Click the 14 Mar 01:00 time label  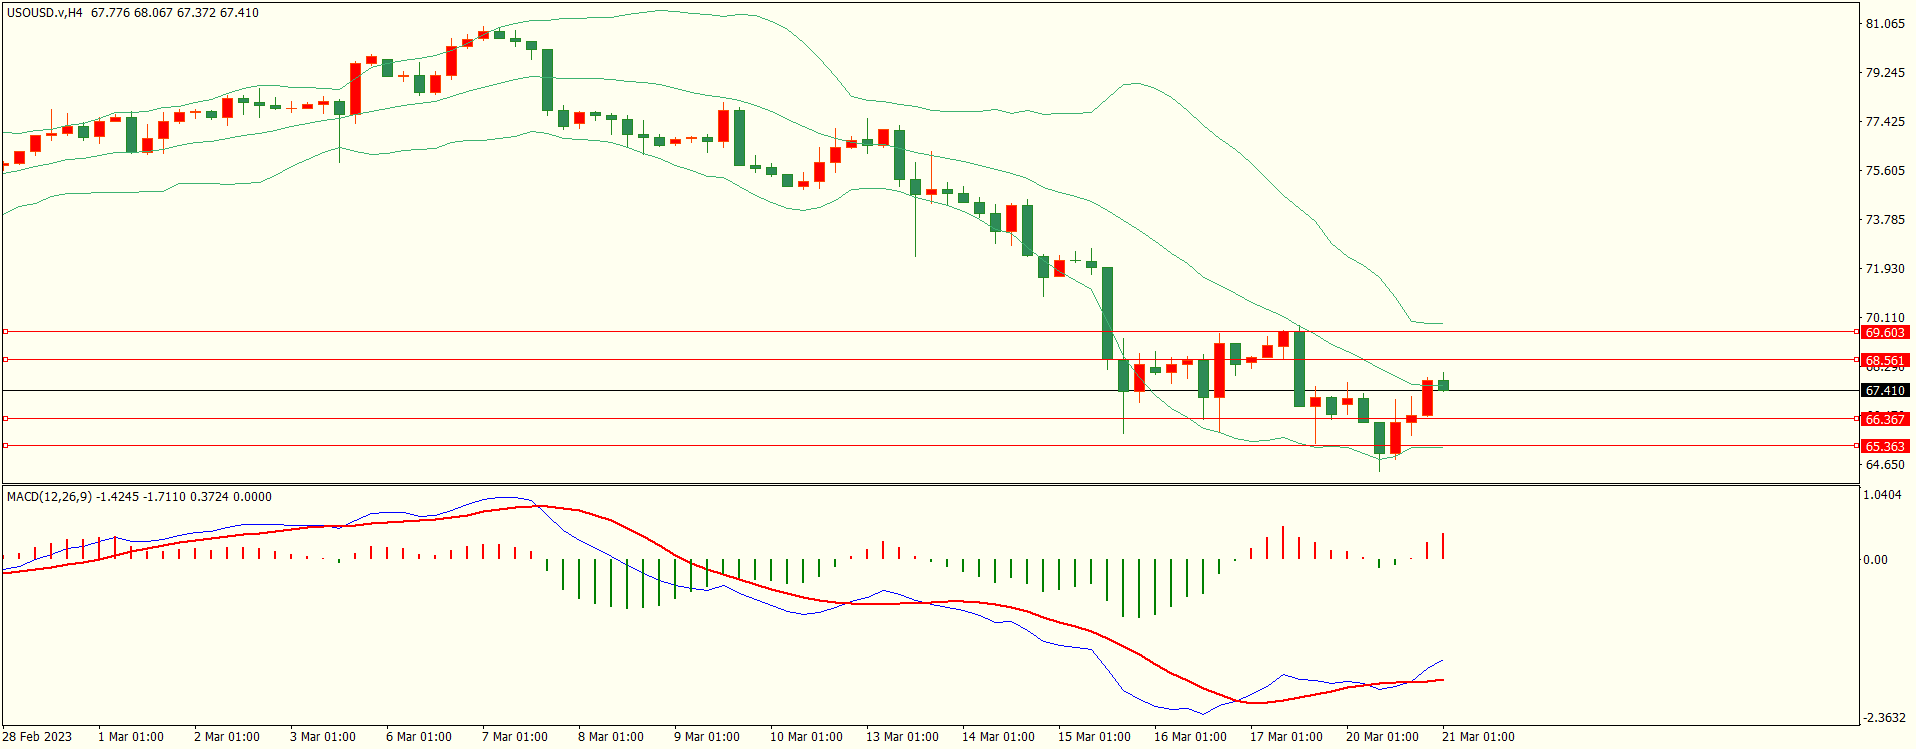pyautogui.click(x=998, y=737)
